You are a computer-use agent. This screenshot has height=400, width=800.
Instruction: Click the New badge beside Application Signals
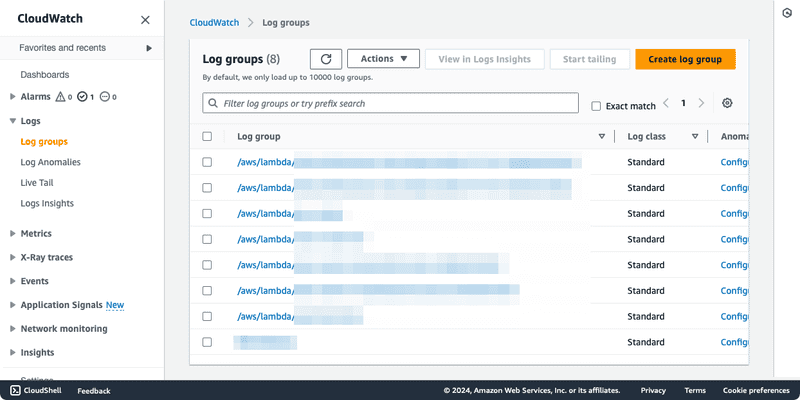(x=115, y=305)
